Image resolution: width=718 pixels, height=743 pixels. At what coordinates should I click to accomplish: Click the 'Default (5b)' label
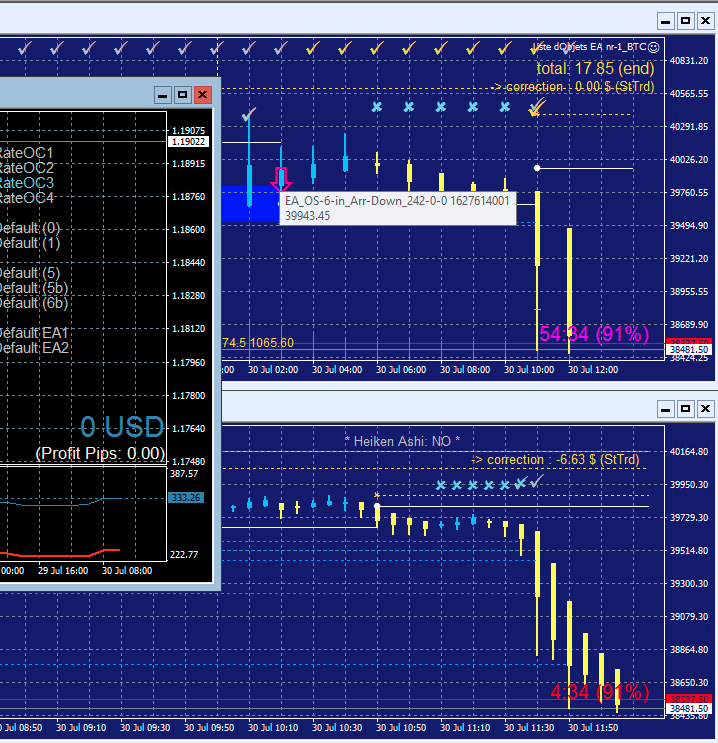tap(34, 288)
